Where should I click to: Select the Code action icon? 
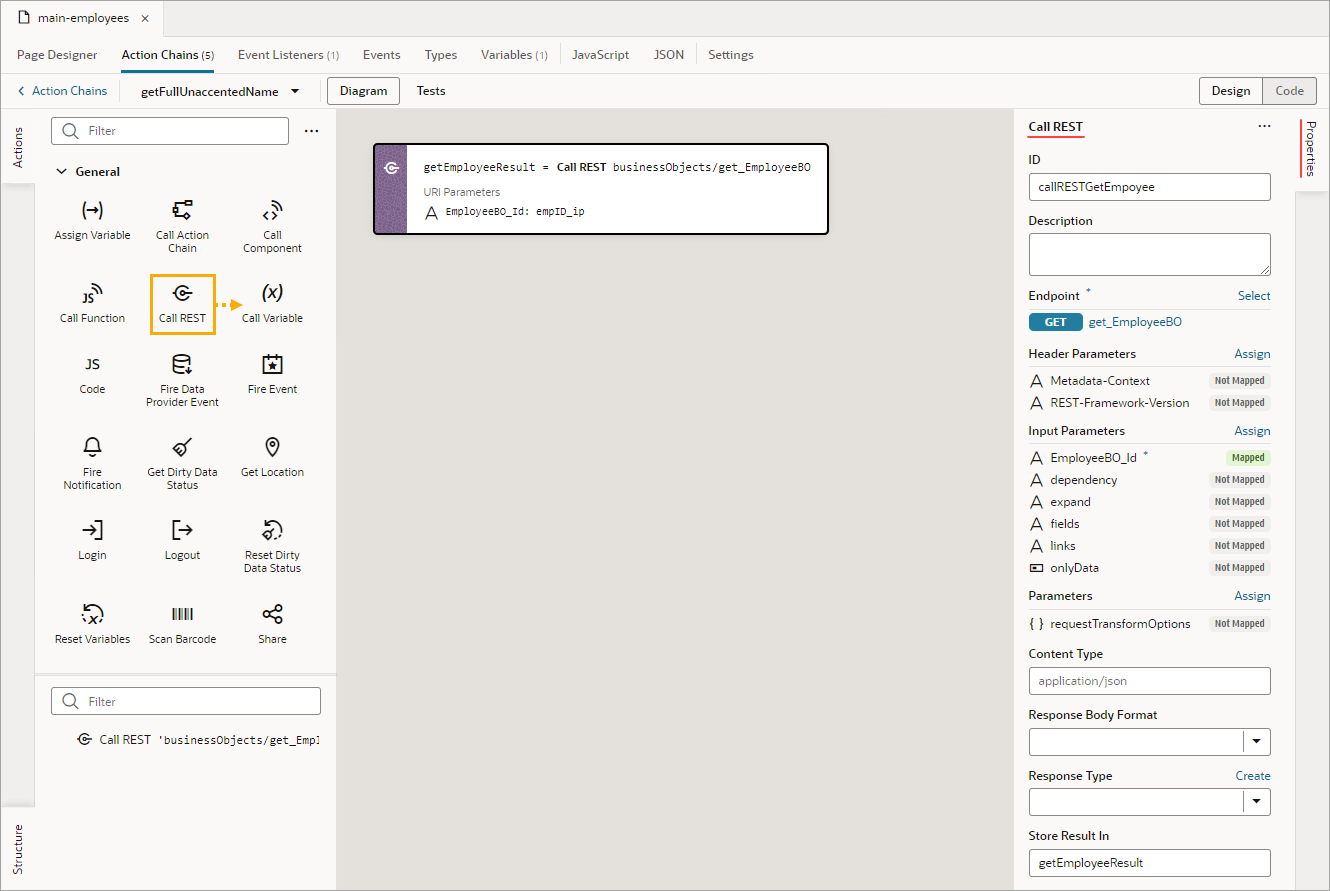(x=92, y=364)
